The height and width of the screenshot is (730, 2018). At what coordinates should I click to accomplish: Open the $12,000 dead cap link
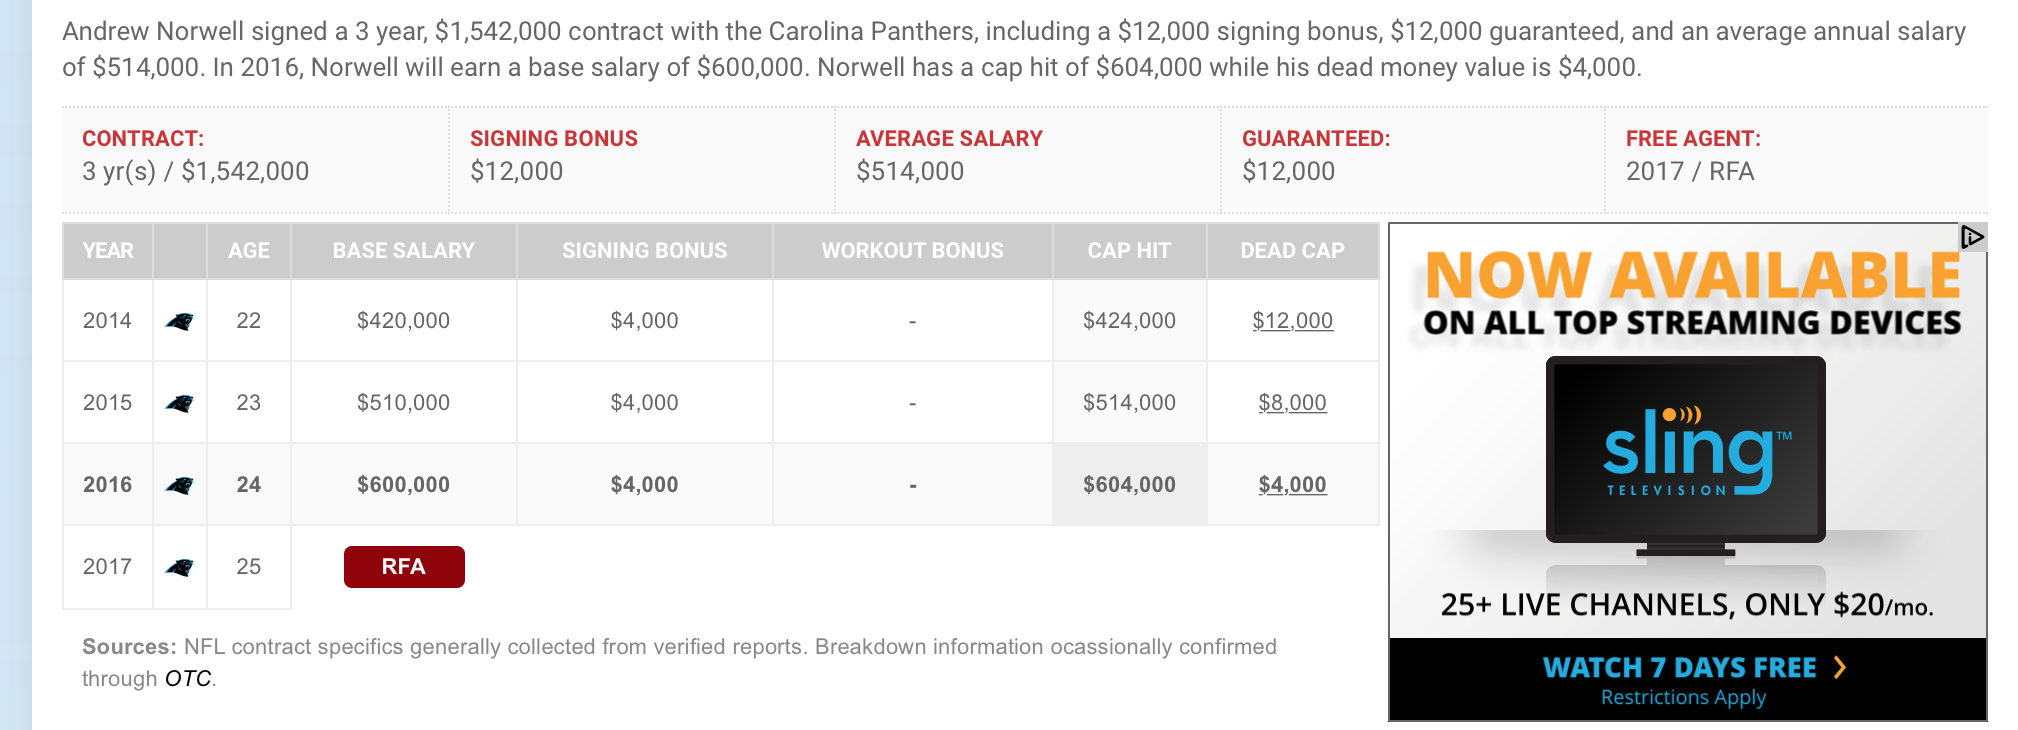click(1292, 321)
